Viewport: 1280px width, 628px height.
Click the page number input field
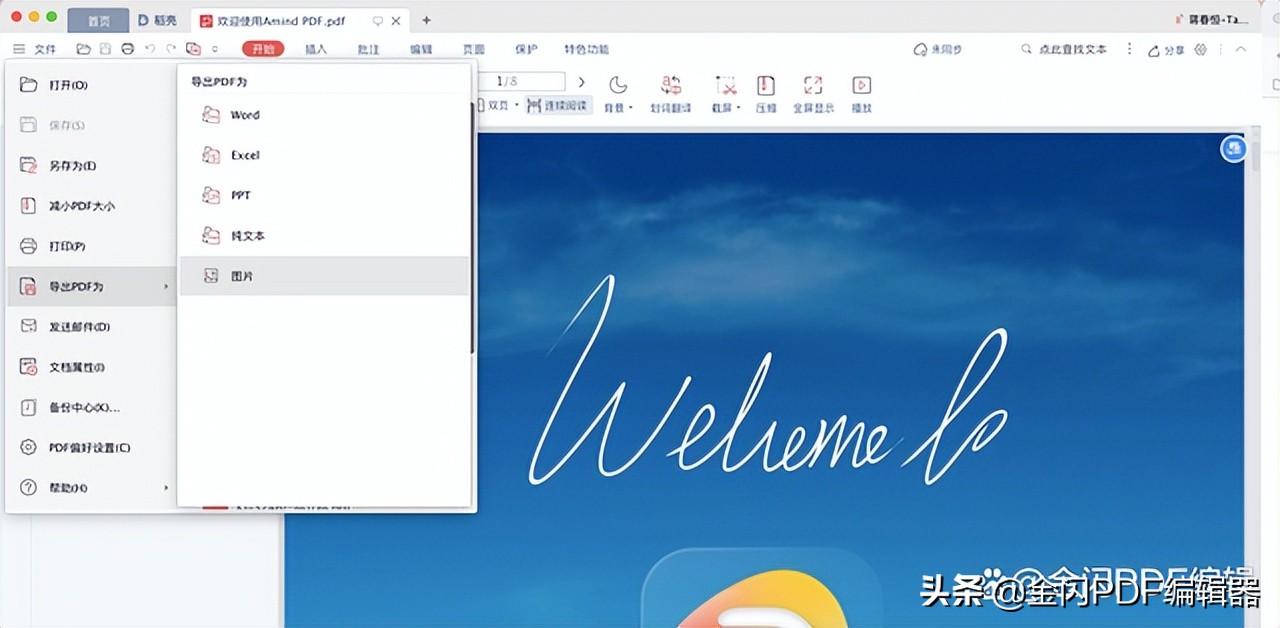520,82
